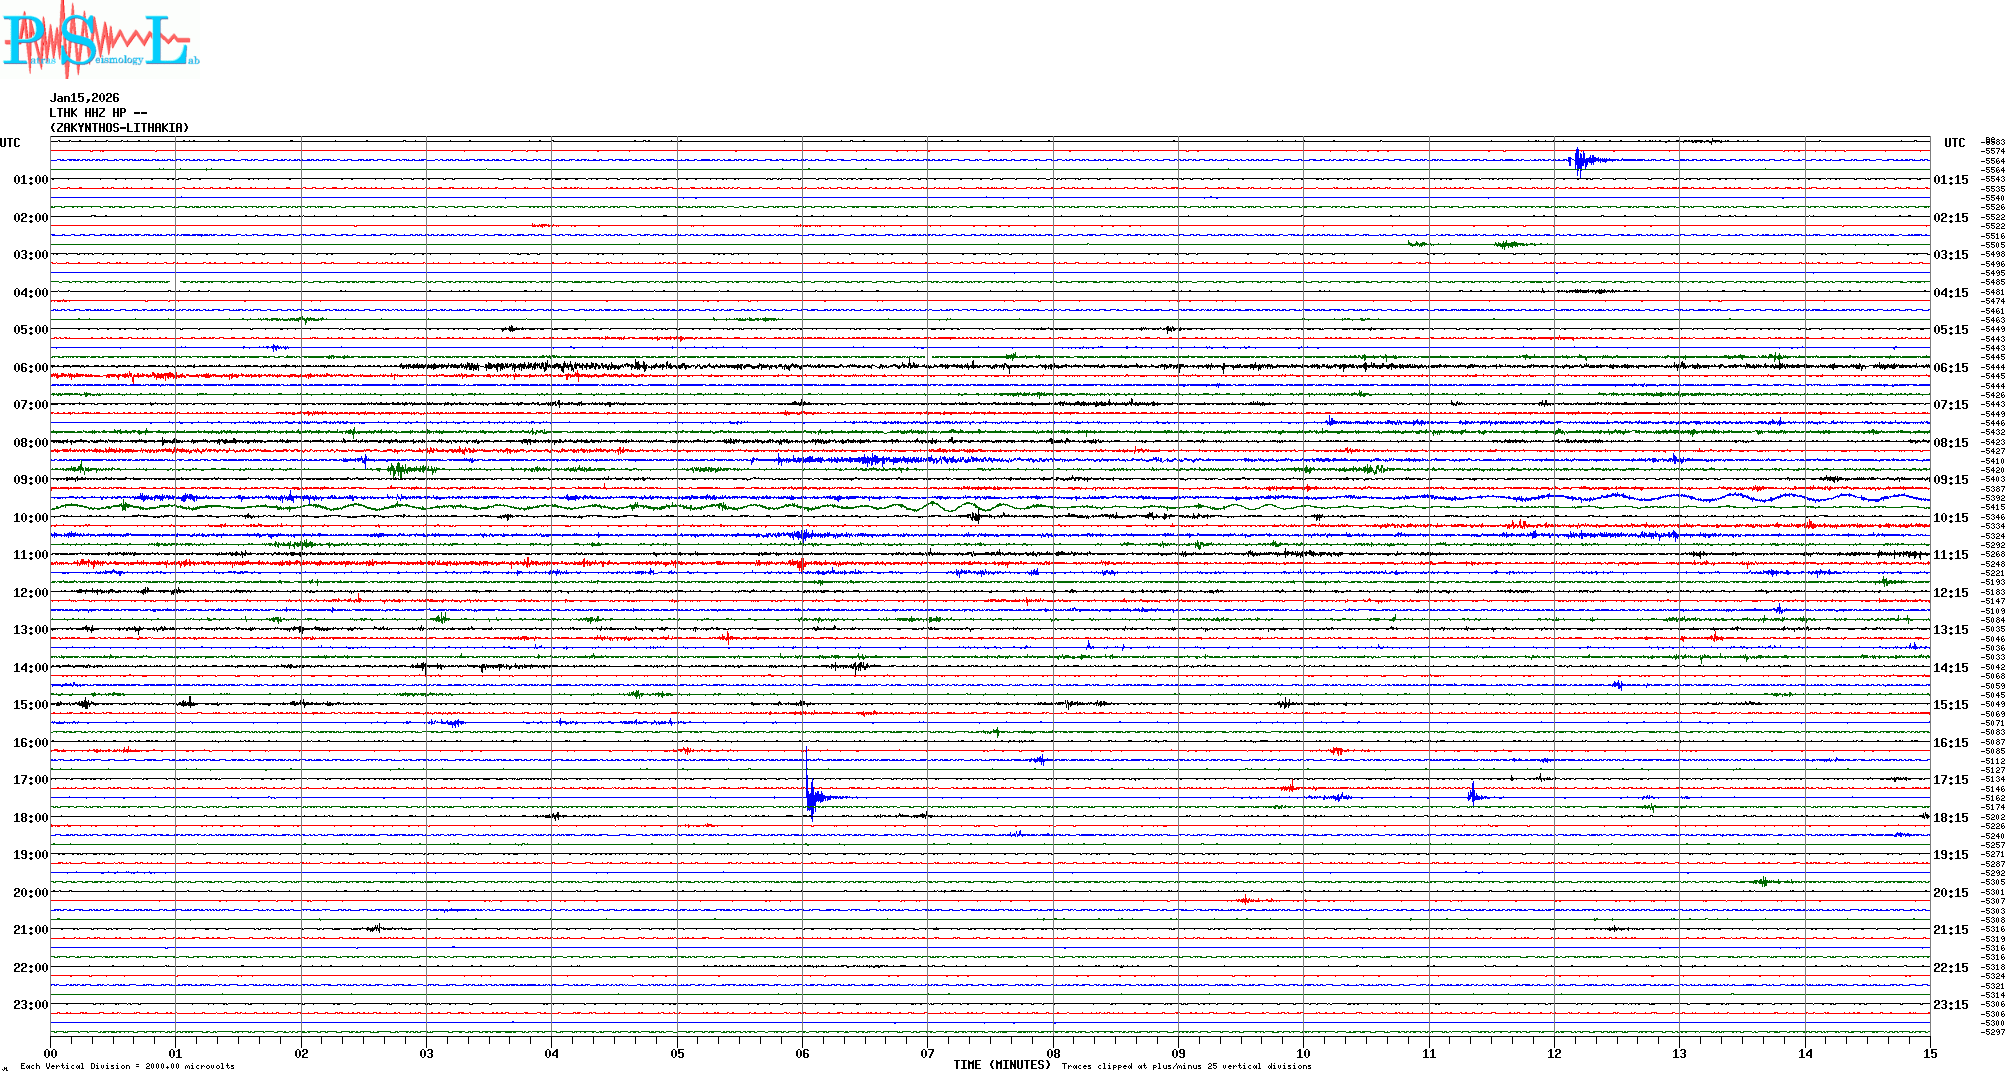Click the PSL Seismology Lab logo
This screenshot has width=2010, height=1080.
(x=100, y=40)
